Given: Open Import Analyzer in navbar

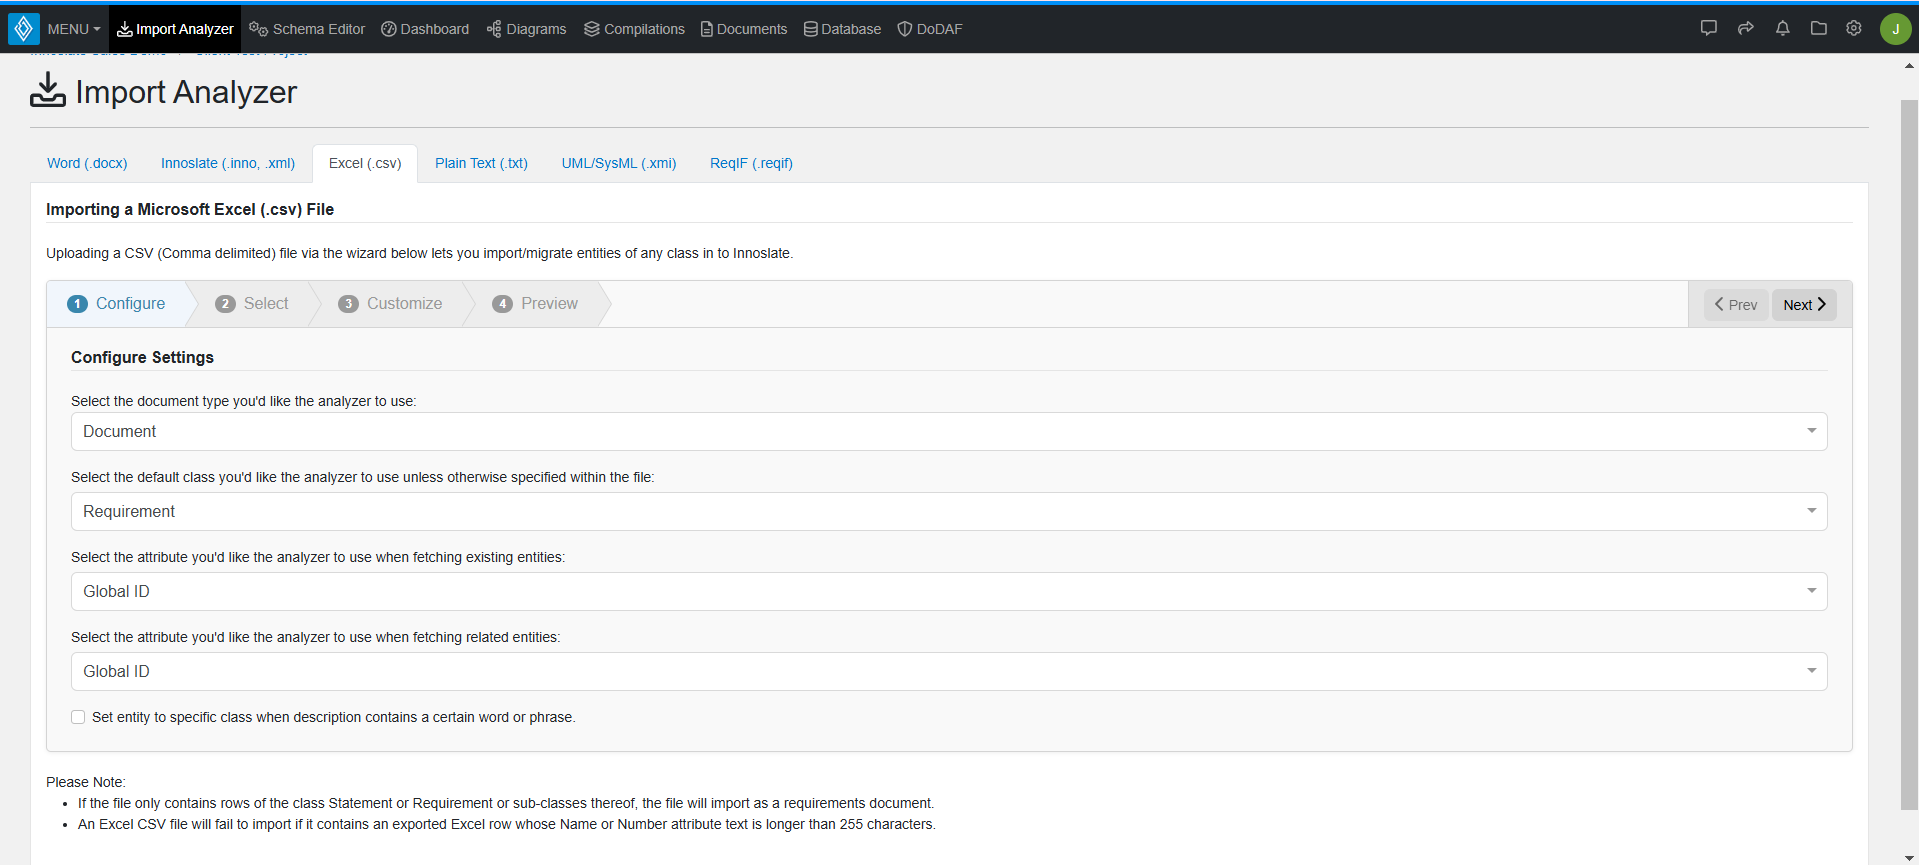Looking at the screenshot, I should coord(175,29).
